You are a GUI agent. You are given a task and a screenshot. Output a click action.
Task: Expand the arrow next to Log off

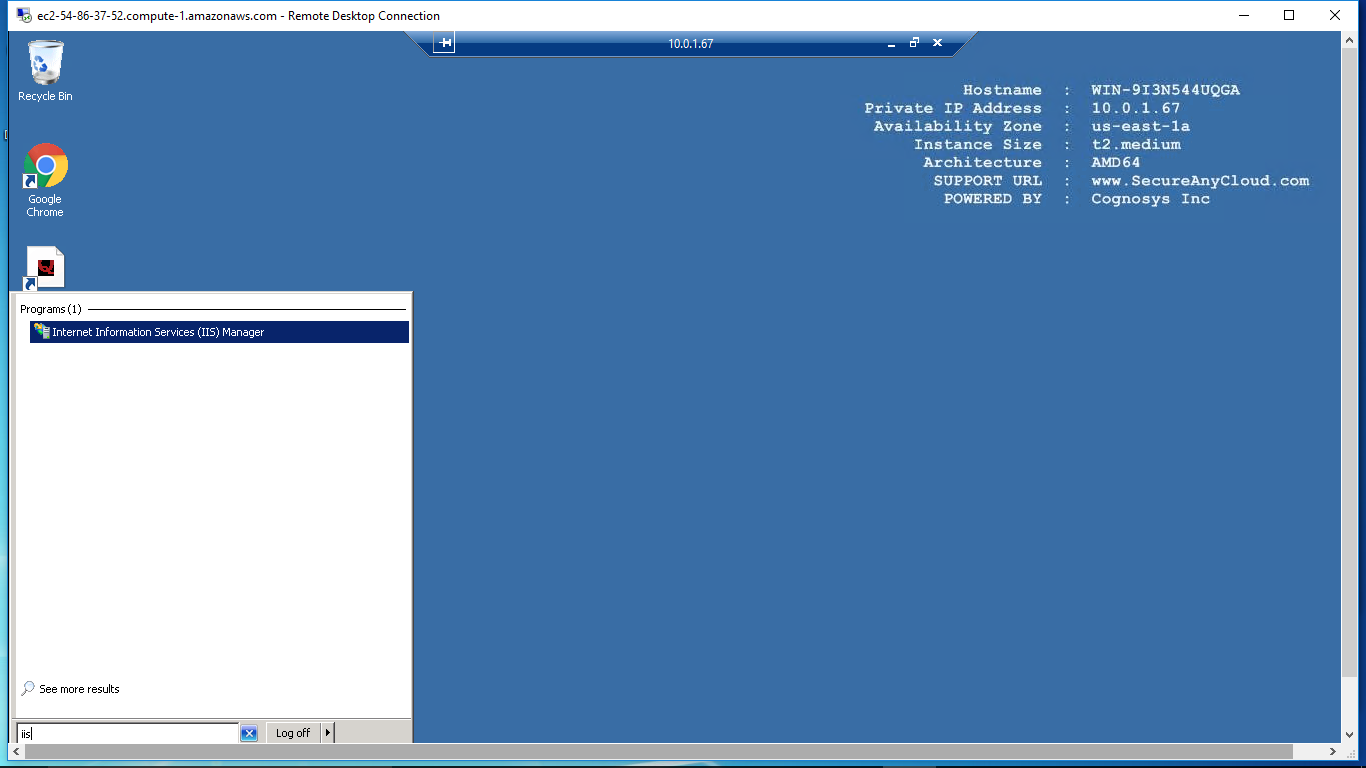click(327, 733)
